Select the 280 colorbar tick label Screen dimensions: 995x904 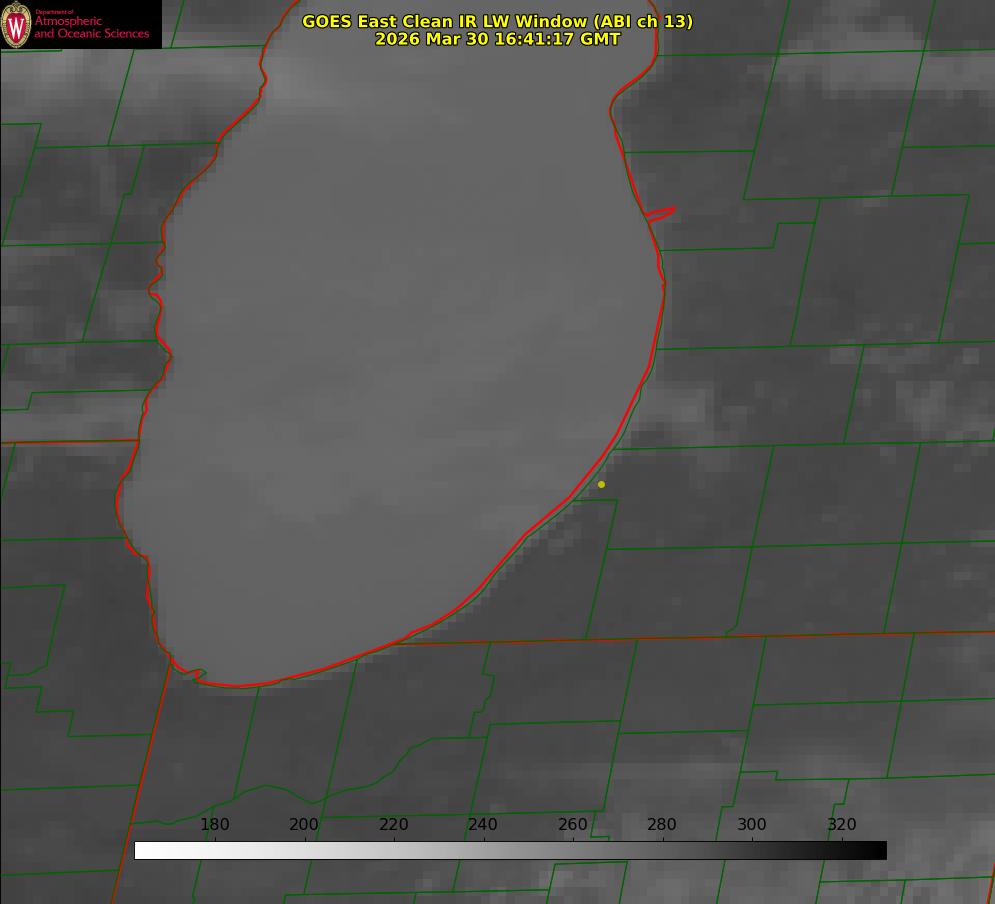point(662,824)
